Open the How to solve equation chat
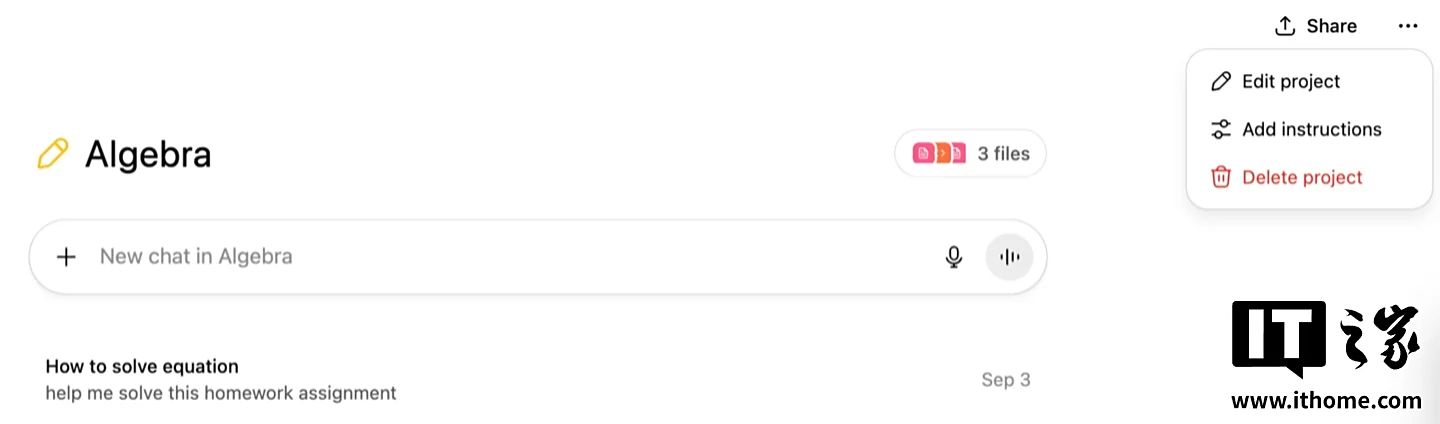 tap(538, 379)
